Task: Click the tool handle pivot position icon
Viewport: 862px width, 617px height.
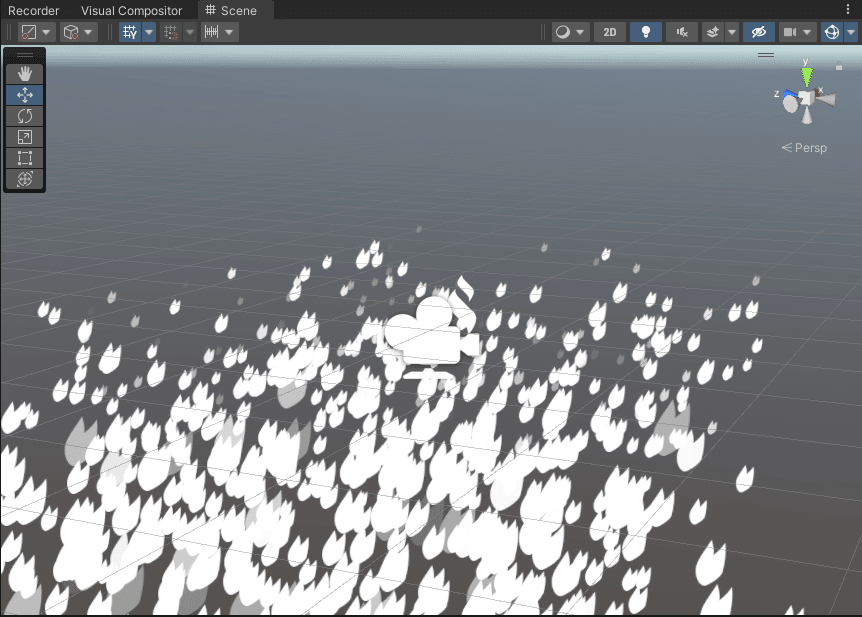Action: (x=29, y=32)
